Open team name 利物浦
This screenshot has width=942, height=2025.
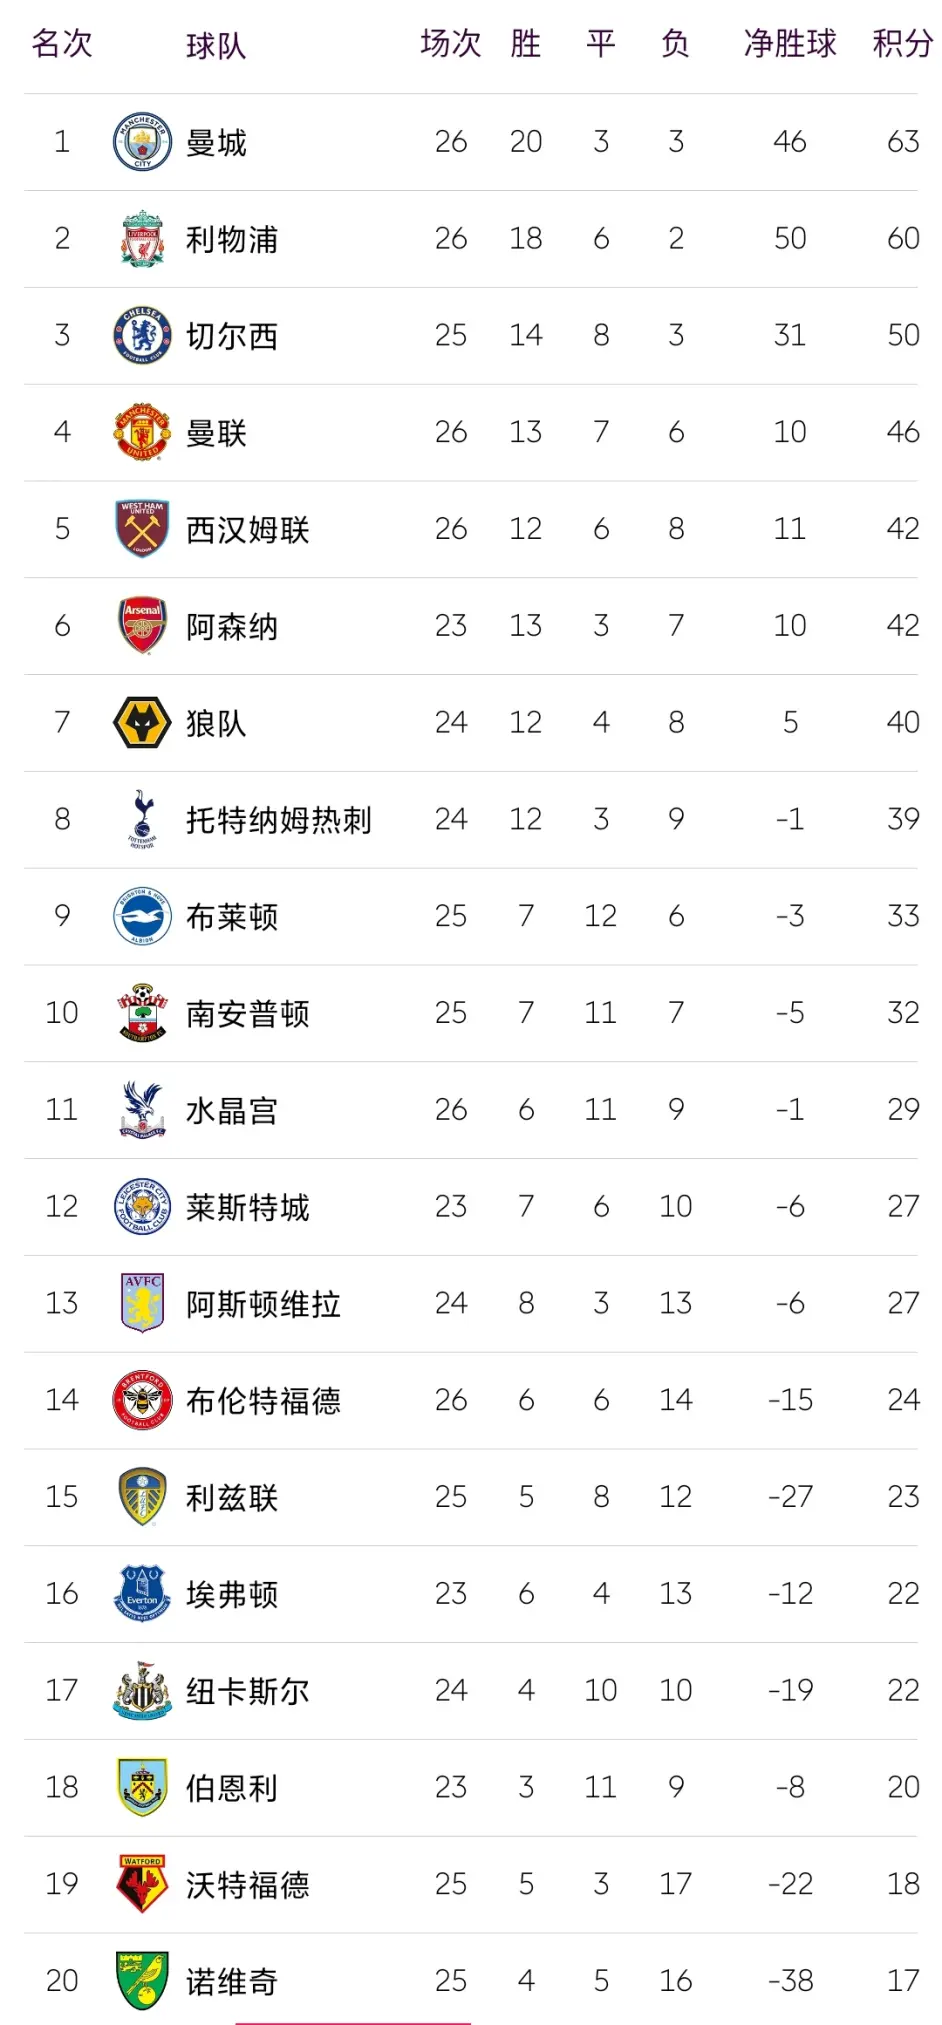pos(232,240)
